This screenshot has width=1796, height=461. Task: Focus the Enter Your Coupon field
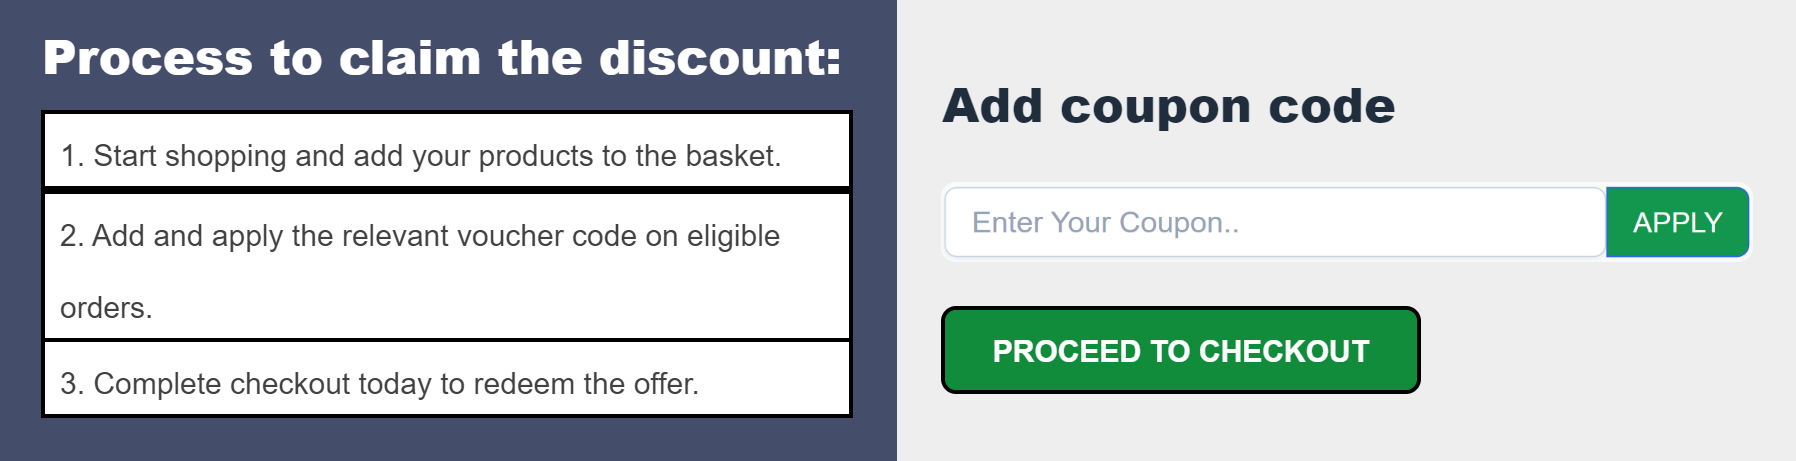(1274, 222)
